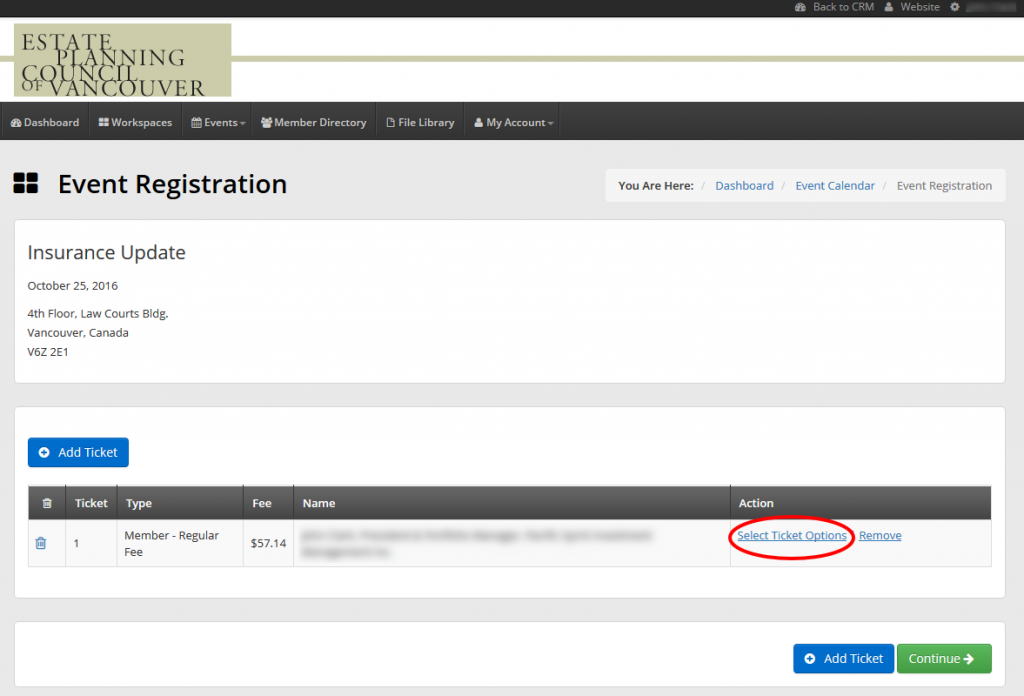
Task: Click the Insurance Update event title
Action: 106,253
